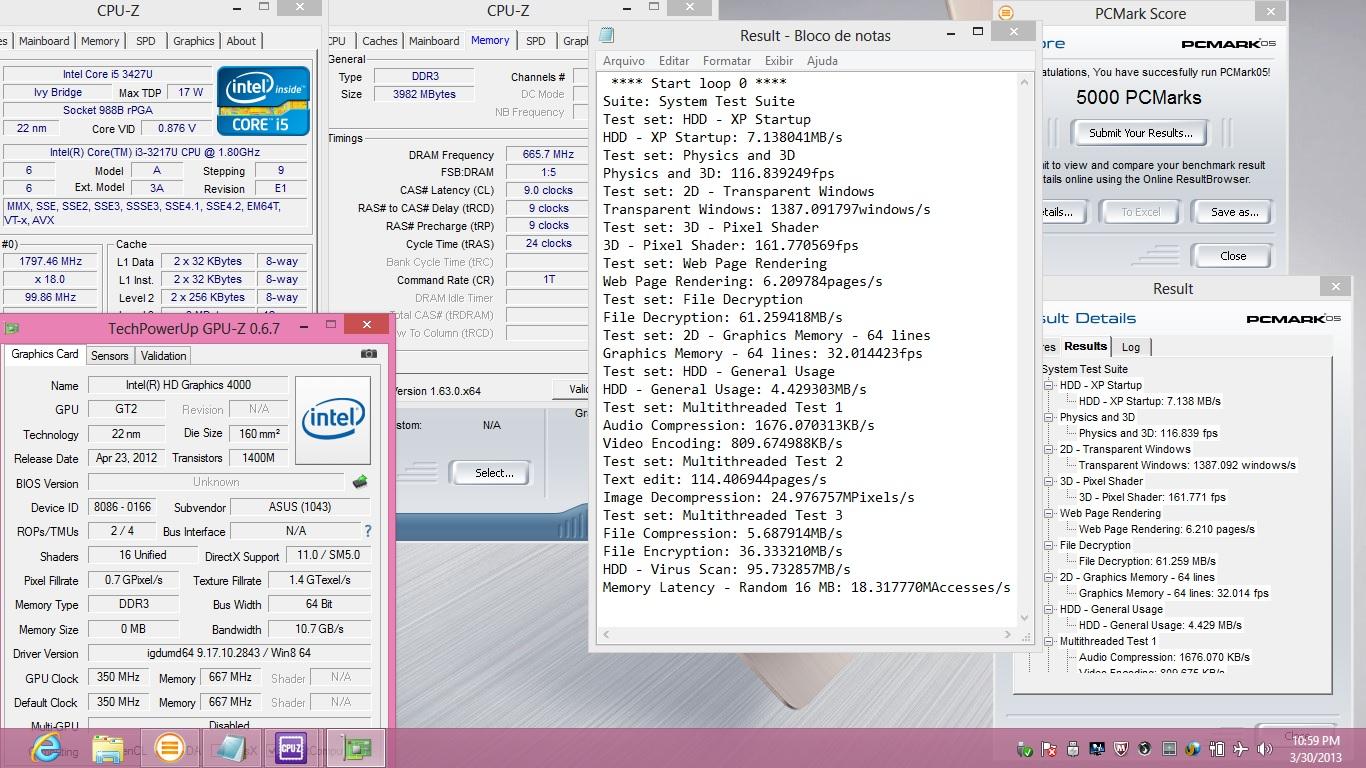The image size is (1366, 768).
Task: Switch to the PCMark orange taskbar button
Action: point(169,747)
